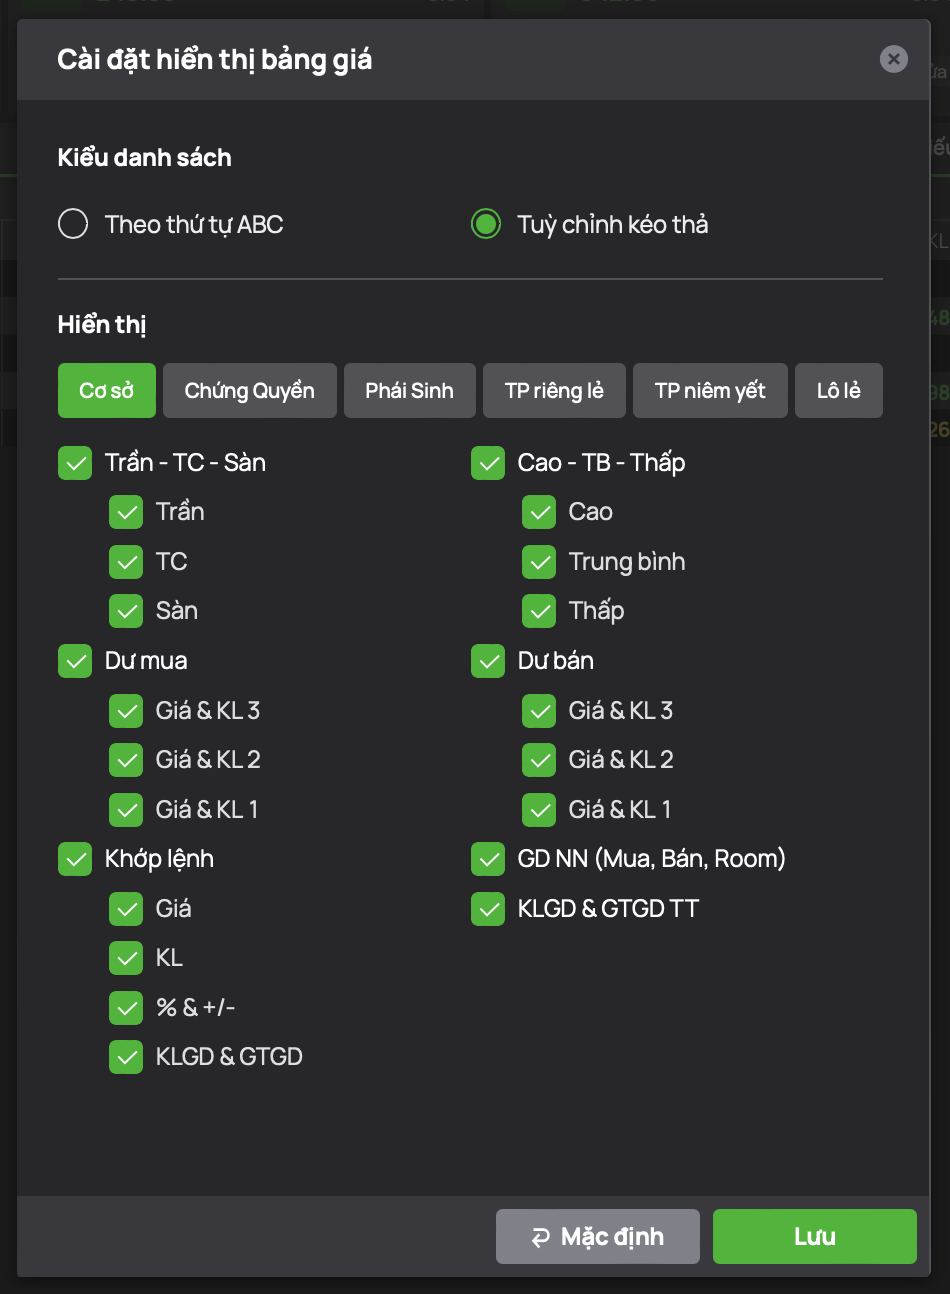Uncheck the 'Trần - TC - Sàn' group checkbox

click(75, 463)
